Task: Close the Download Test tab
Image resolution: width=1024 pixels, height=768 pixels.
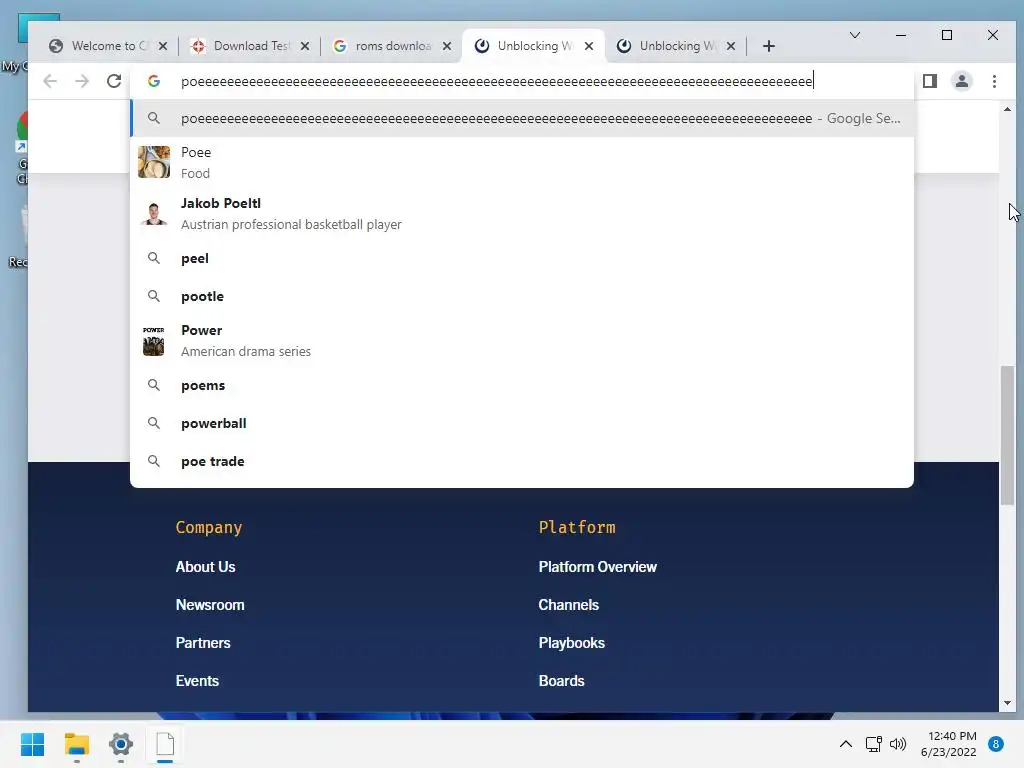Action: 305,46
